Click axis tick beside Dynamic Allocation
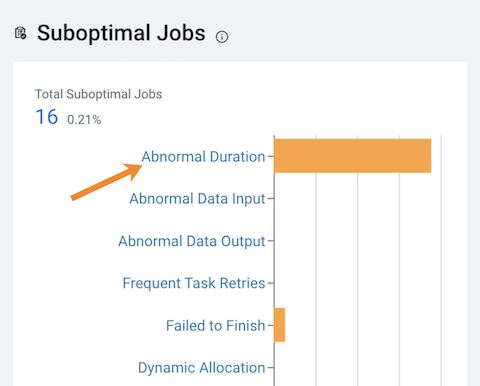The image size is (480, 386). click(271, 368)
